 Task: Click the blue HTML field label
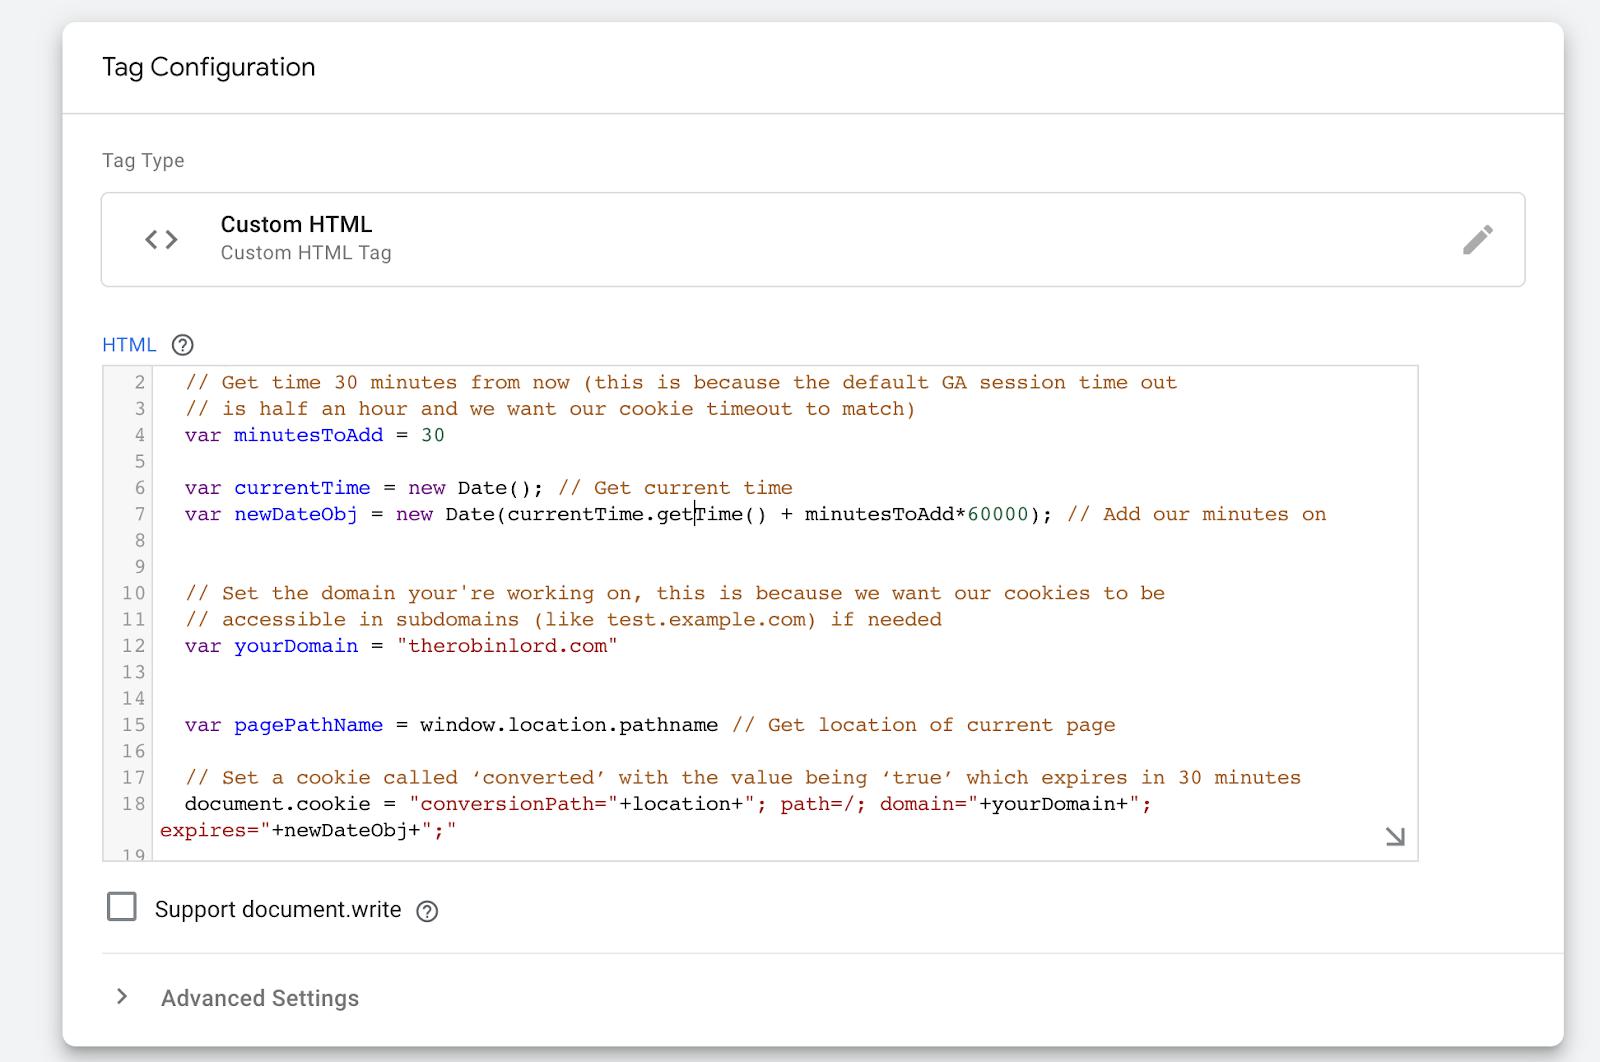[129, 345]
